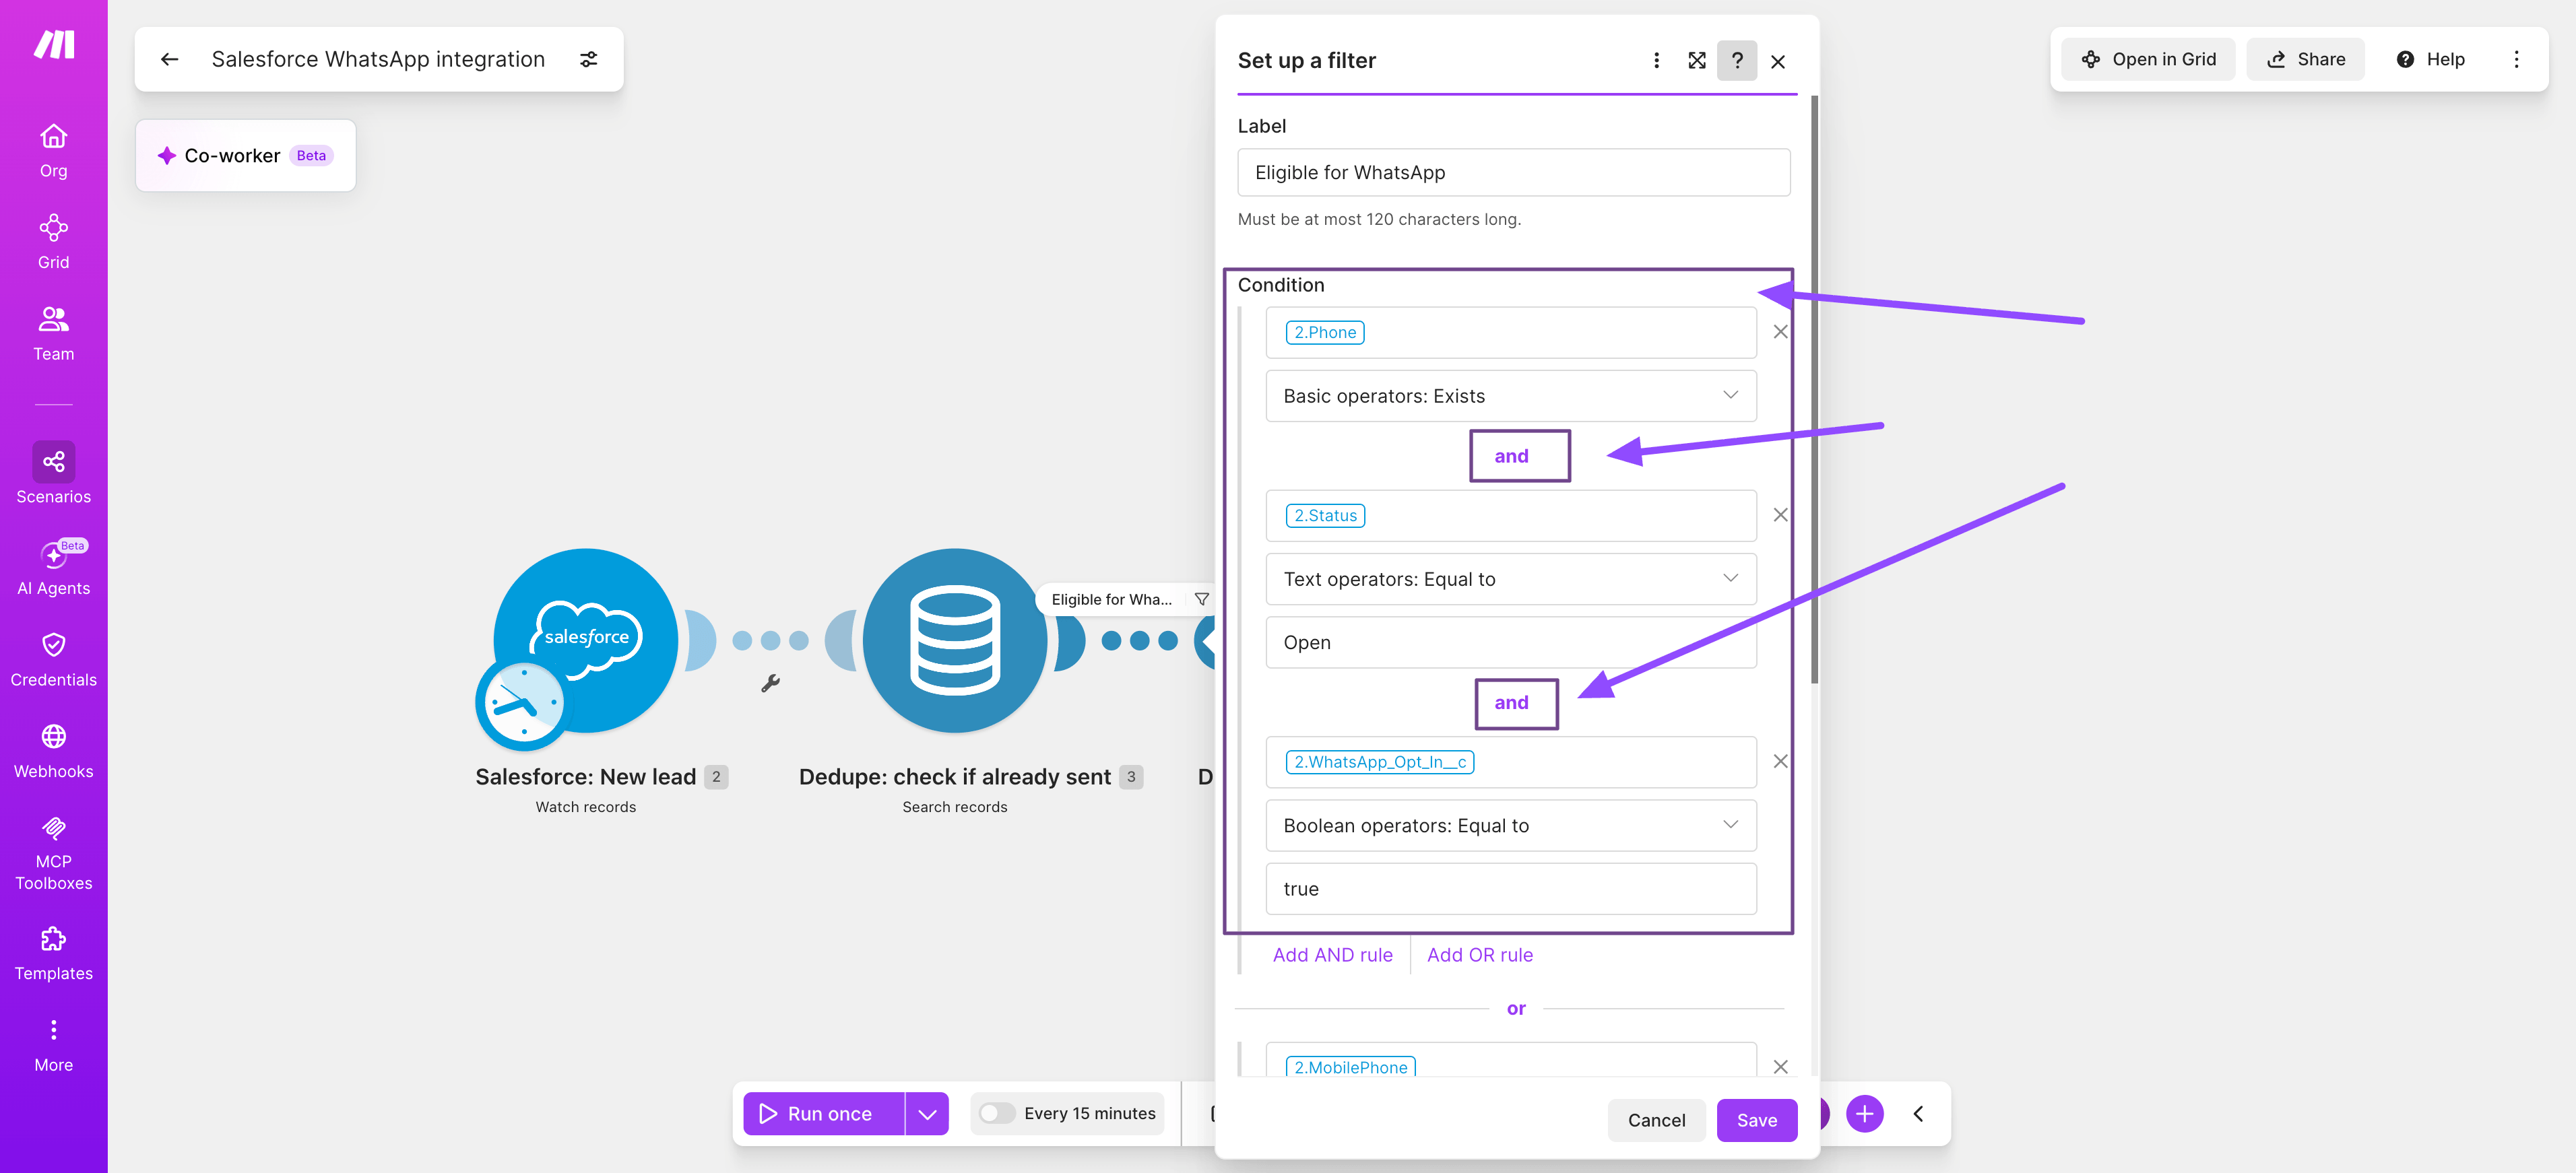
Task: Open the Basic operators: Exists dropdown
Action: click(x=1510, y=396)
